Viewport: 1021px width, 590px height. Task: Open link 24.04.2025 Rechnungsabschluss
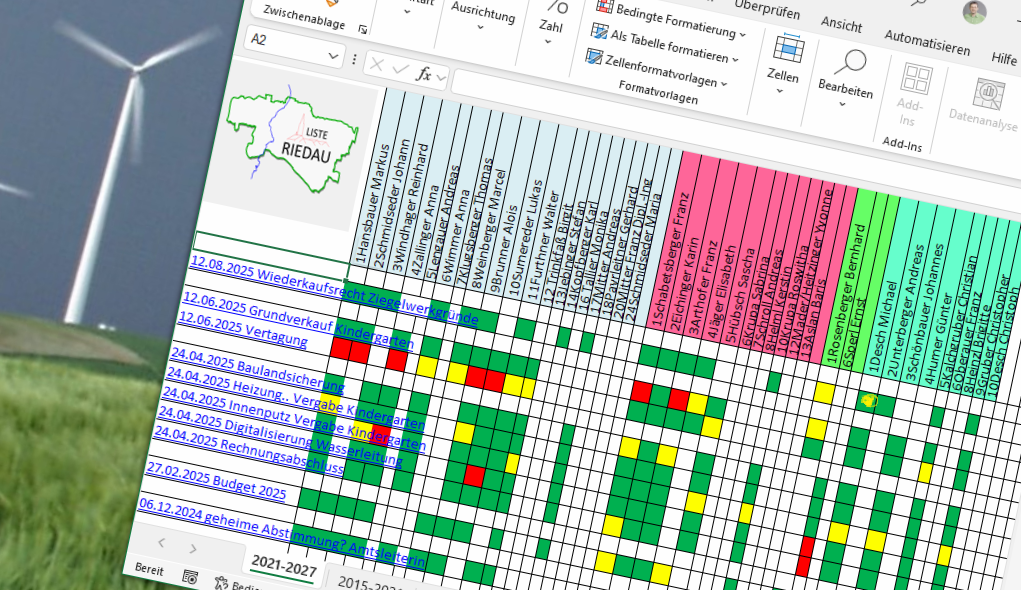(248, 451)
